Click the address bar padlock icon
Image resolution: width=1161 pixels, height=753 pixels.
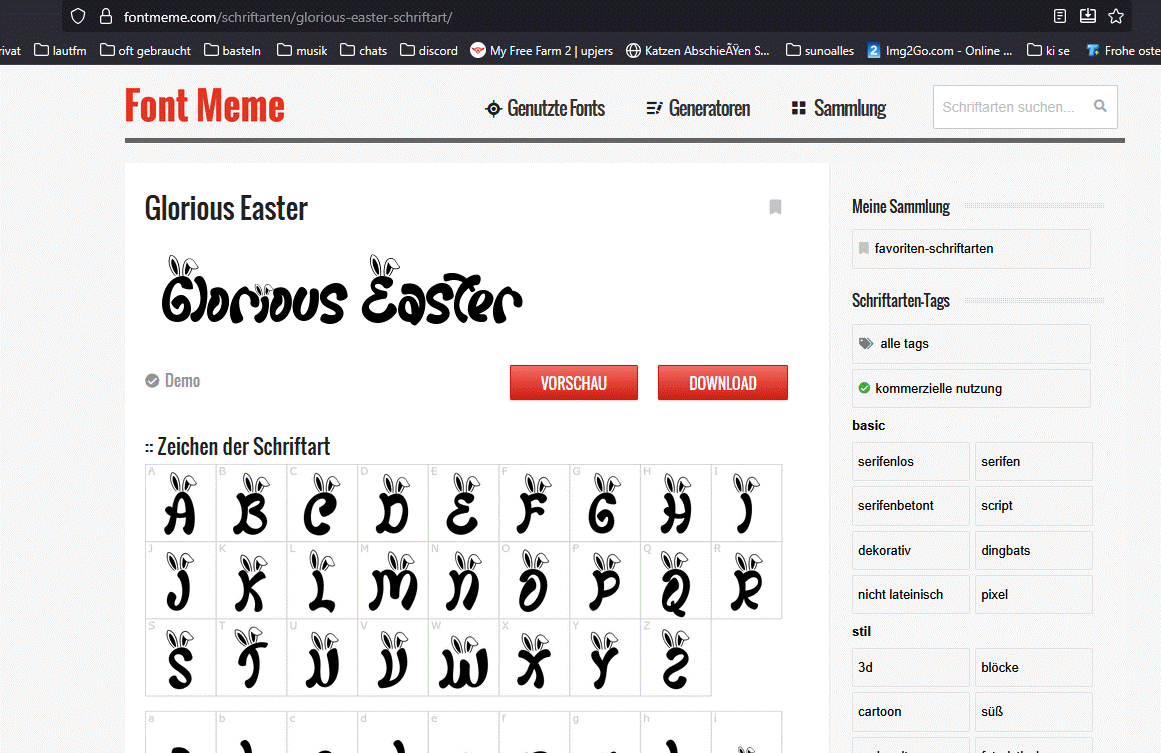click(x=105, y=17)
